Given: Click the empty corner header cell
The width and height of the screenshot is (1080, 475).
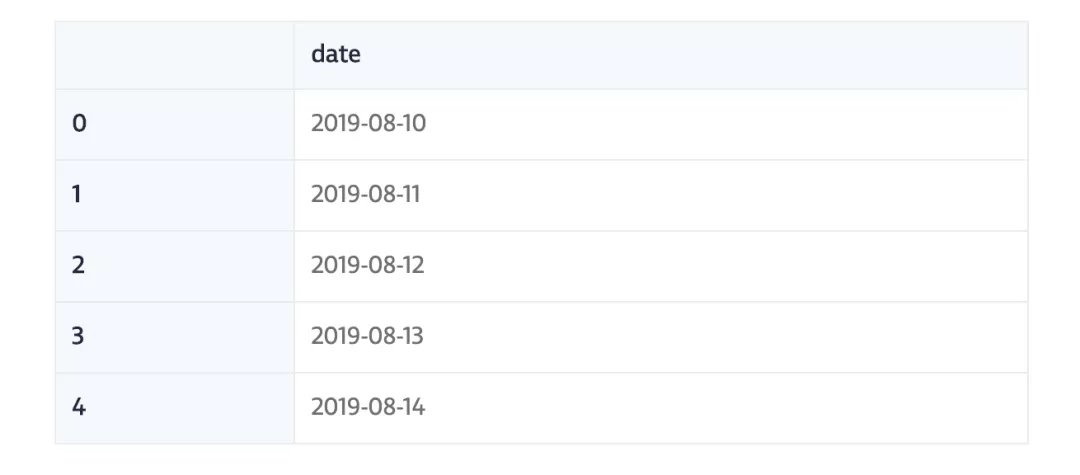Looking at the screenshot, I should click(175, 55).
